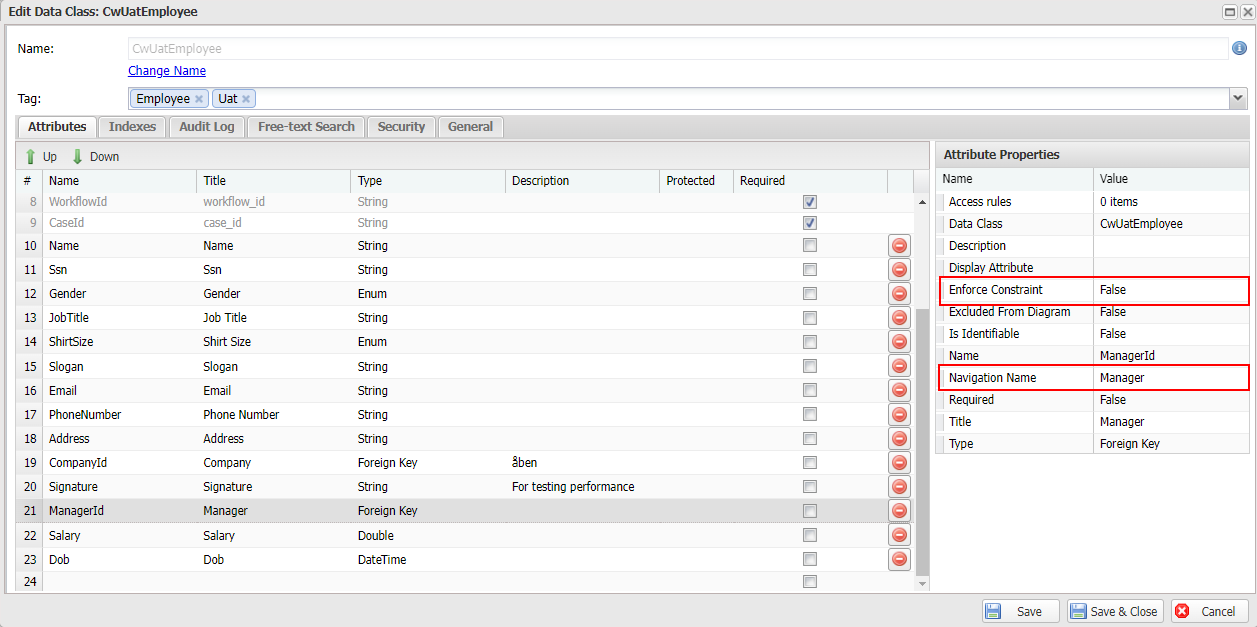1257x627 pixels.
Task: Delete the Dob attribute row
Action: coord(899,560)
